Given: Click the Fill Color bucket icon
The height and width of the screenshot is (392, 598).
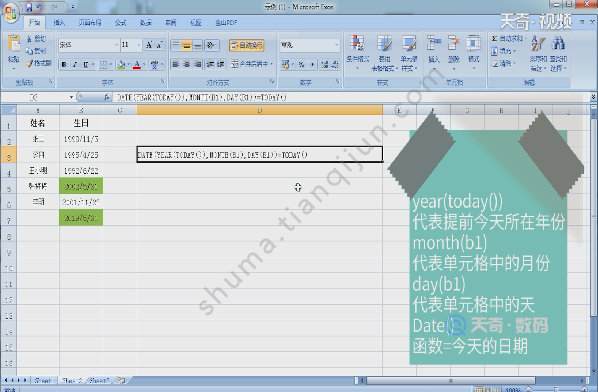Looking at the screenshot, I should pos(121,64).
